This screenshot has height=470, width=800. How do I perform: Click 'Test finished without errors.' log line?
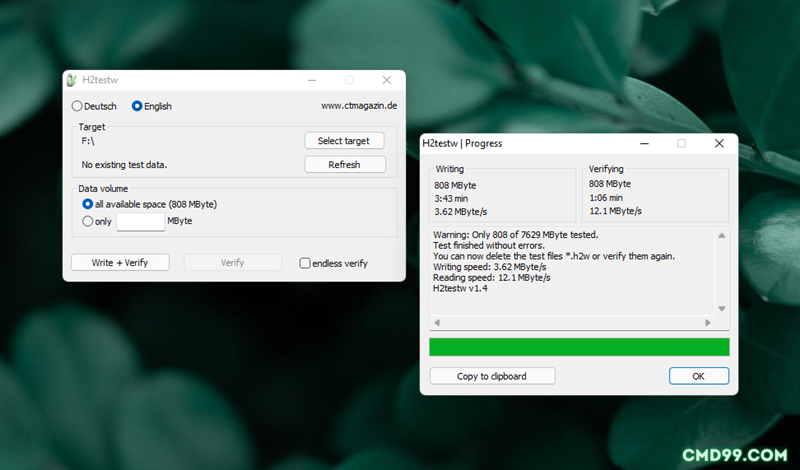point(489,245)
